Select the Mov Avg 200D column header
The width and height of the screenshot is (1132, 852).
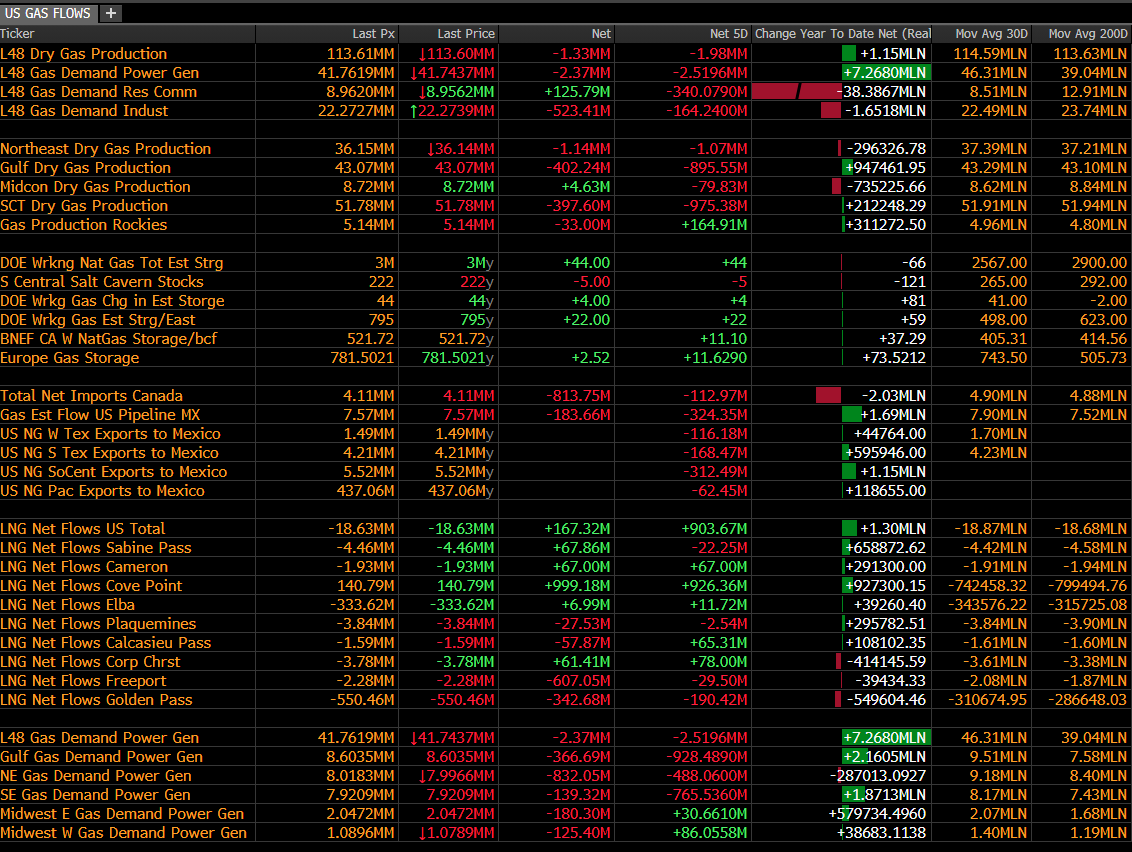(1087, 33)
